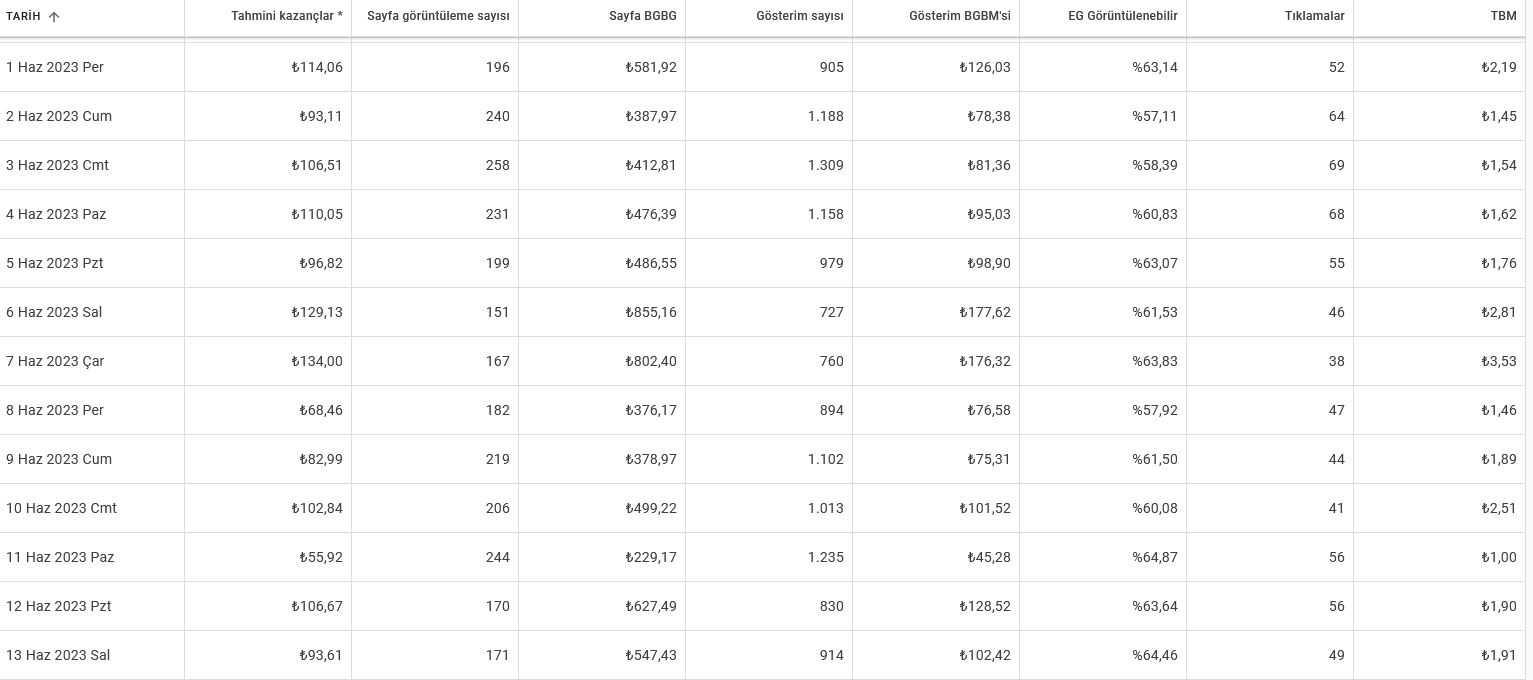Sort by Sayfa görüntüleme sayısı column
This screenshot has width=1533, height=680.
point(438,16)
